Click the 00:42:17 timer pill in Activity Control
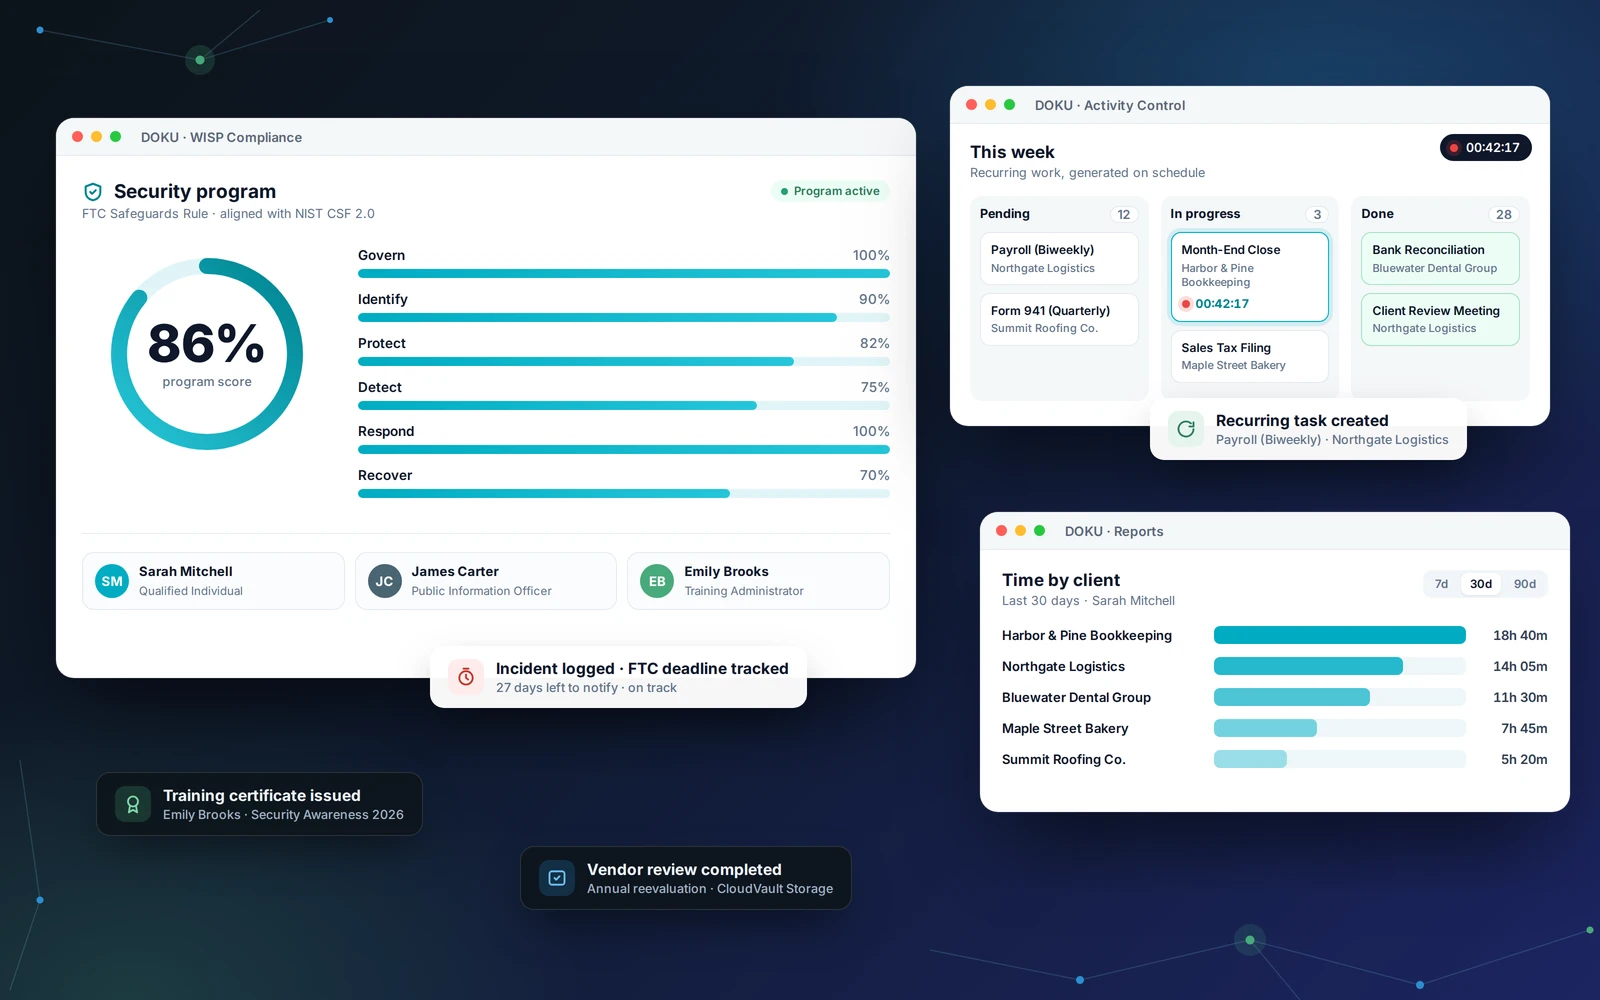 pyautogui.click(x=1485, y=147)
